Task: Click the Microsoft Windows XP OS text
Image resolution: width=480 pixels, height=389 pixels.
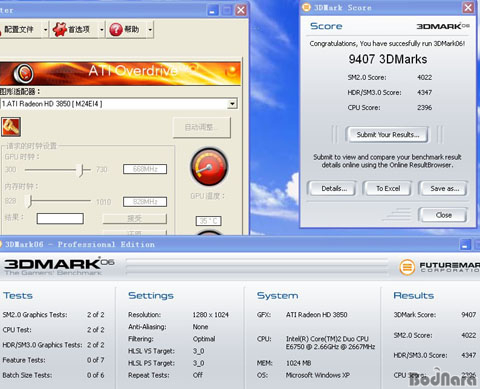Action: click(317, 375)
